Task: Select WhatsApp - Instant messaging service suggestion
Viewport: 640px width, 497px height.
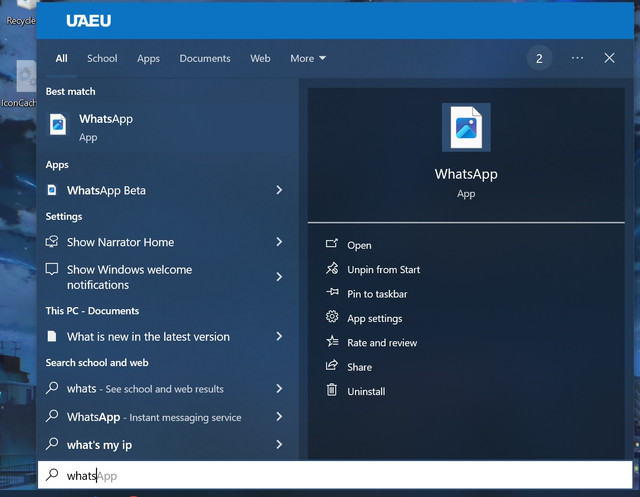Action: coord(167,417)
